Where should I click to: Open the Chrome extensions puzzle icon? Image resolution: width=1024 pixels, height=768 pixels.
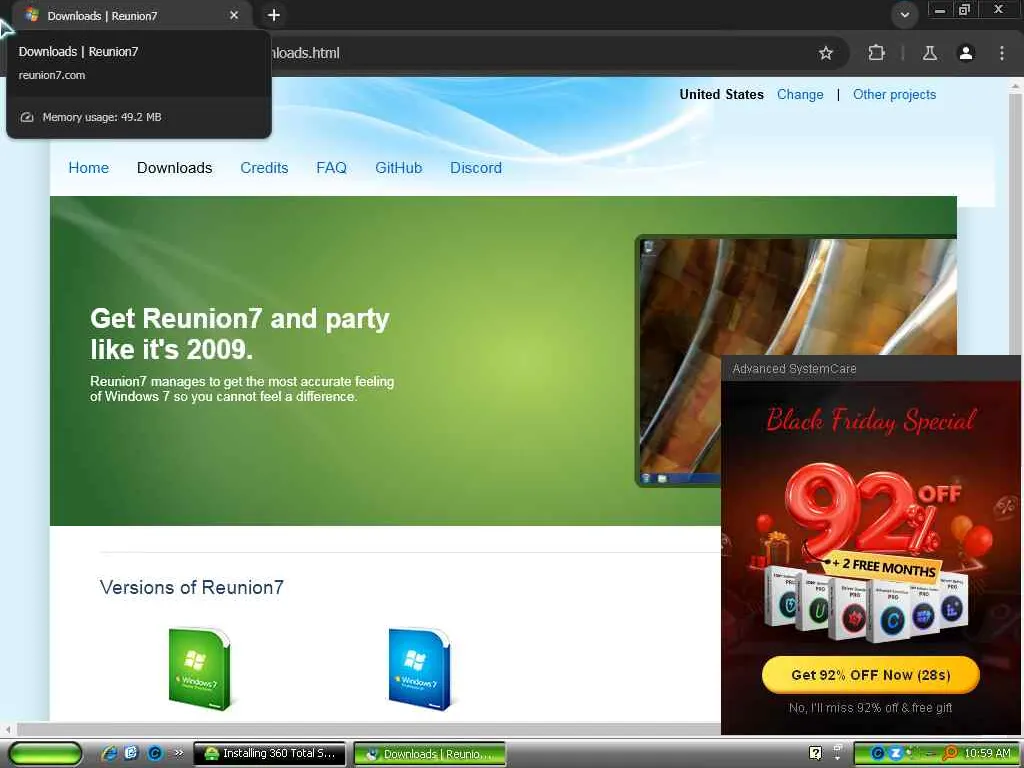pos(876,53)
